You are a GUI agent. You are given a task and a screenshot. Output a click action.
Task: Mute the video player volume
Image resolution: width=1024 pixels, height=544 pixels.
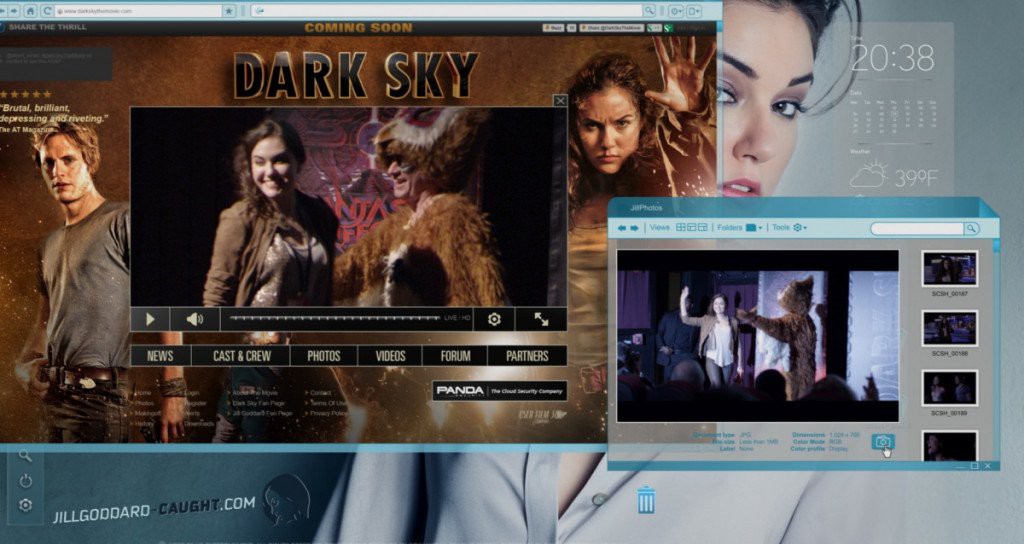pos(192,319)
